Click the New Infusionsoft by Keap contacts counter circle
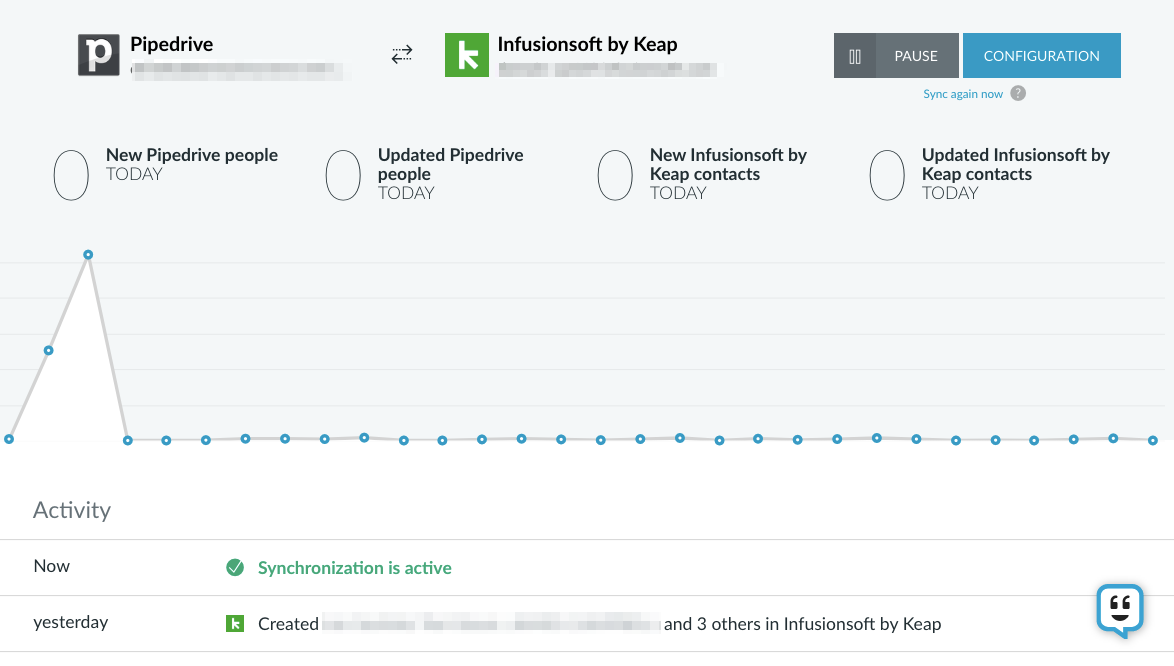The height and width of the screenshot is (666, 1174). tap(615, 175)
